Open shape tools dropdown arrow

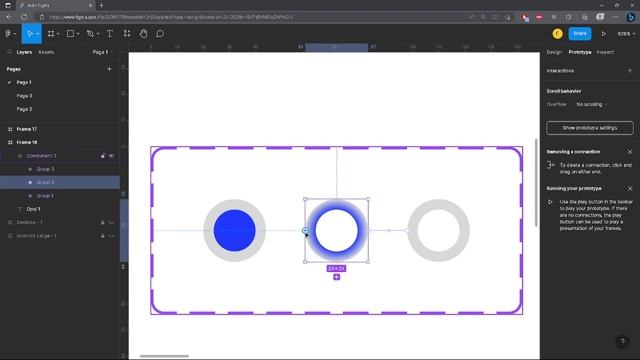(78, 34)
